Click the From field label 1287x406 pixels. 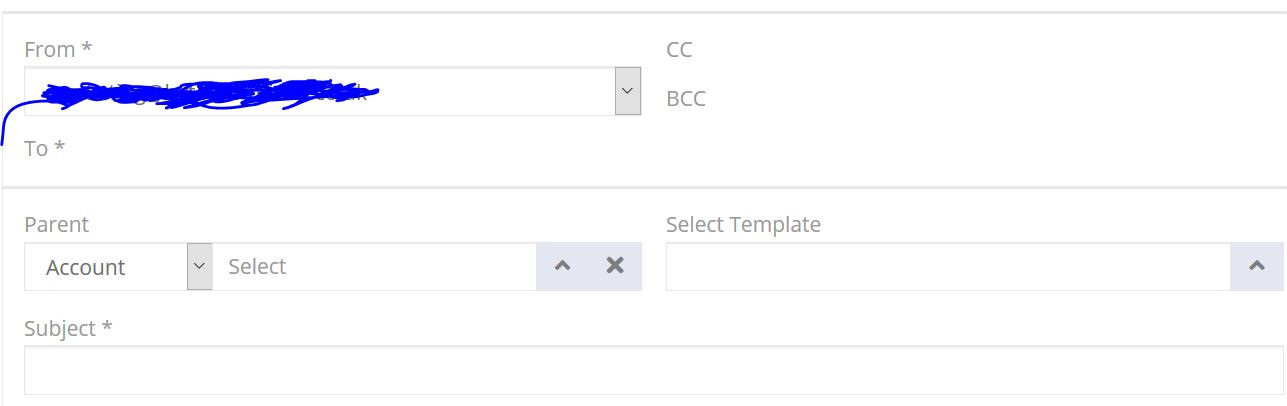(x=50, y=49)
